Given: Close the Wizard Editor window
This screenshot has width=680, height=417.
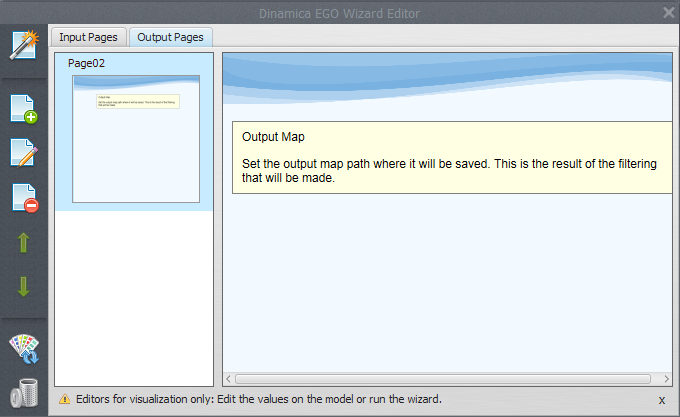Looking at the screenshot, I should coord(668,12).
